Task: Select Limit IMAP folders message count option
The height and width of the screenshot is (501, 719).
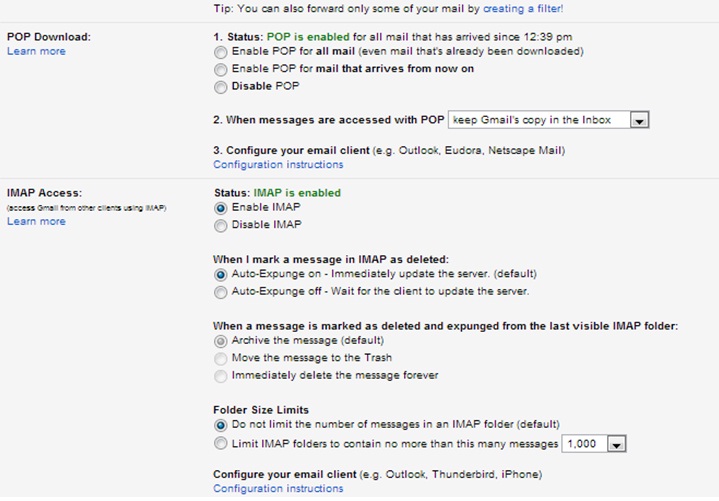Action: point(220,442)
